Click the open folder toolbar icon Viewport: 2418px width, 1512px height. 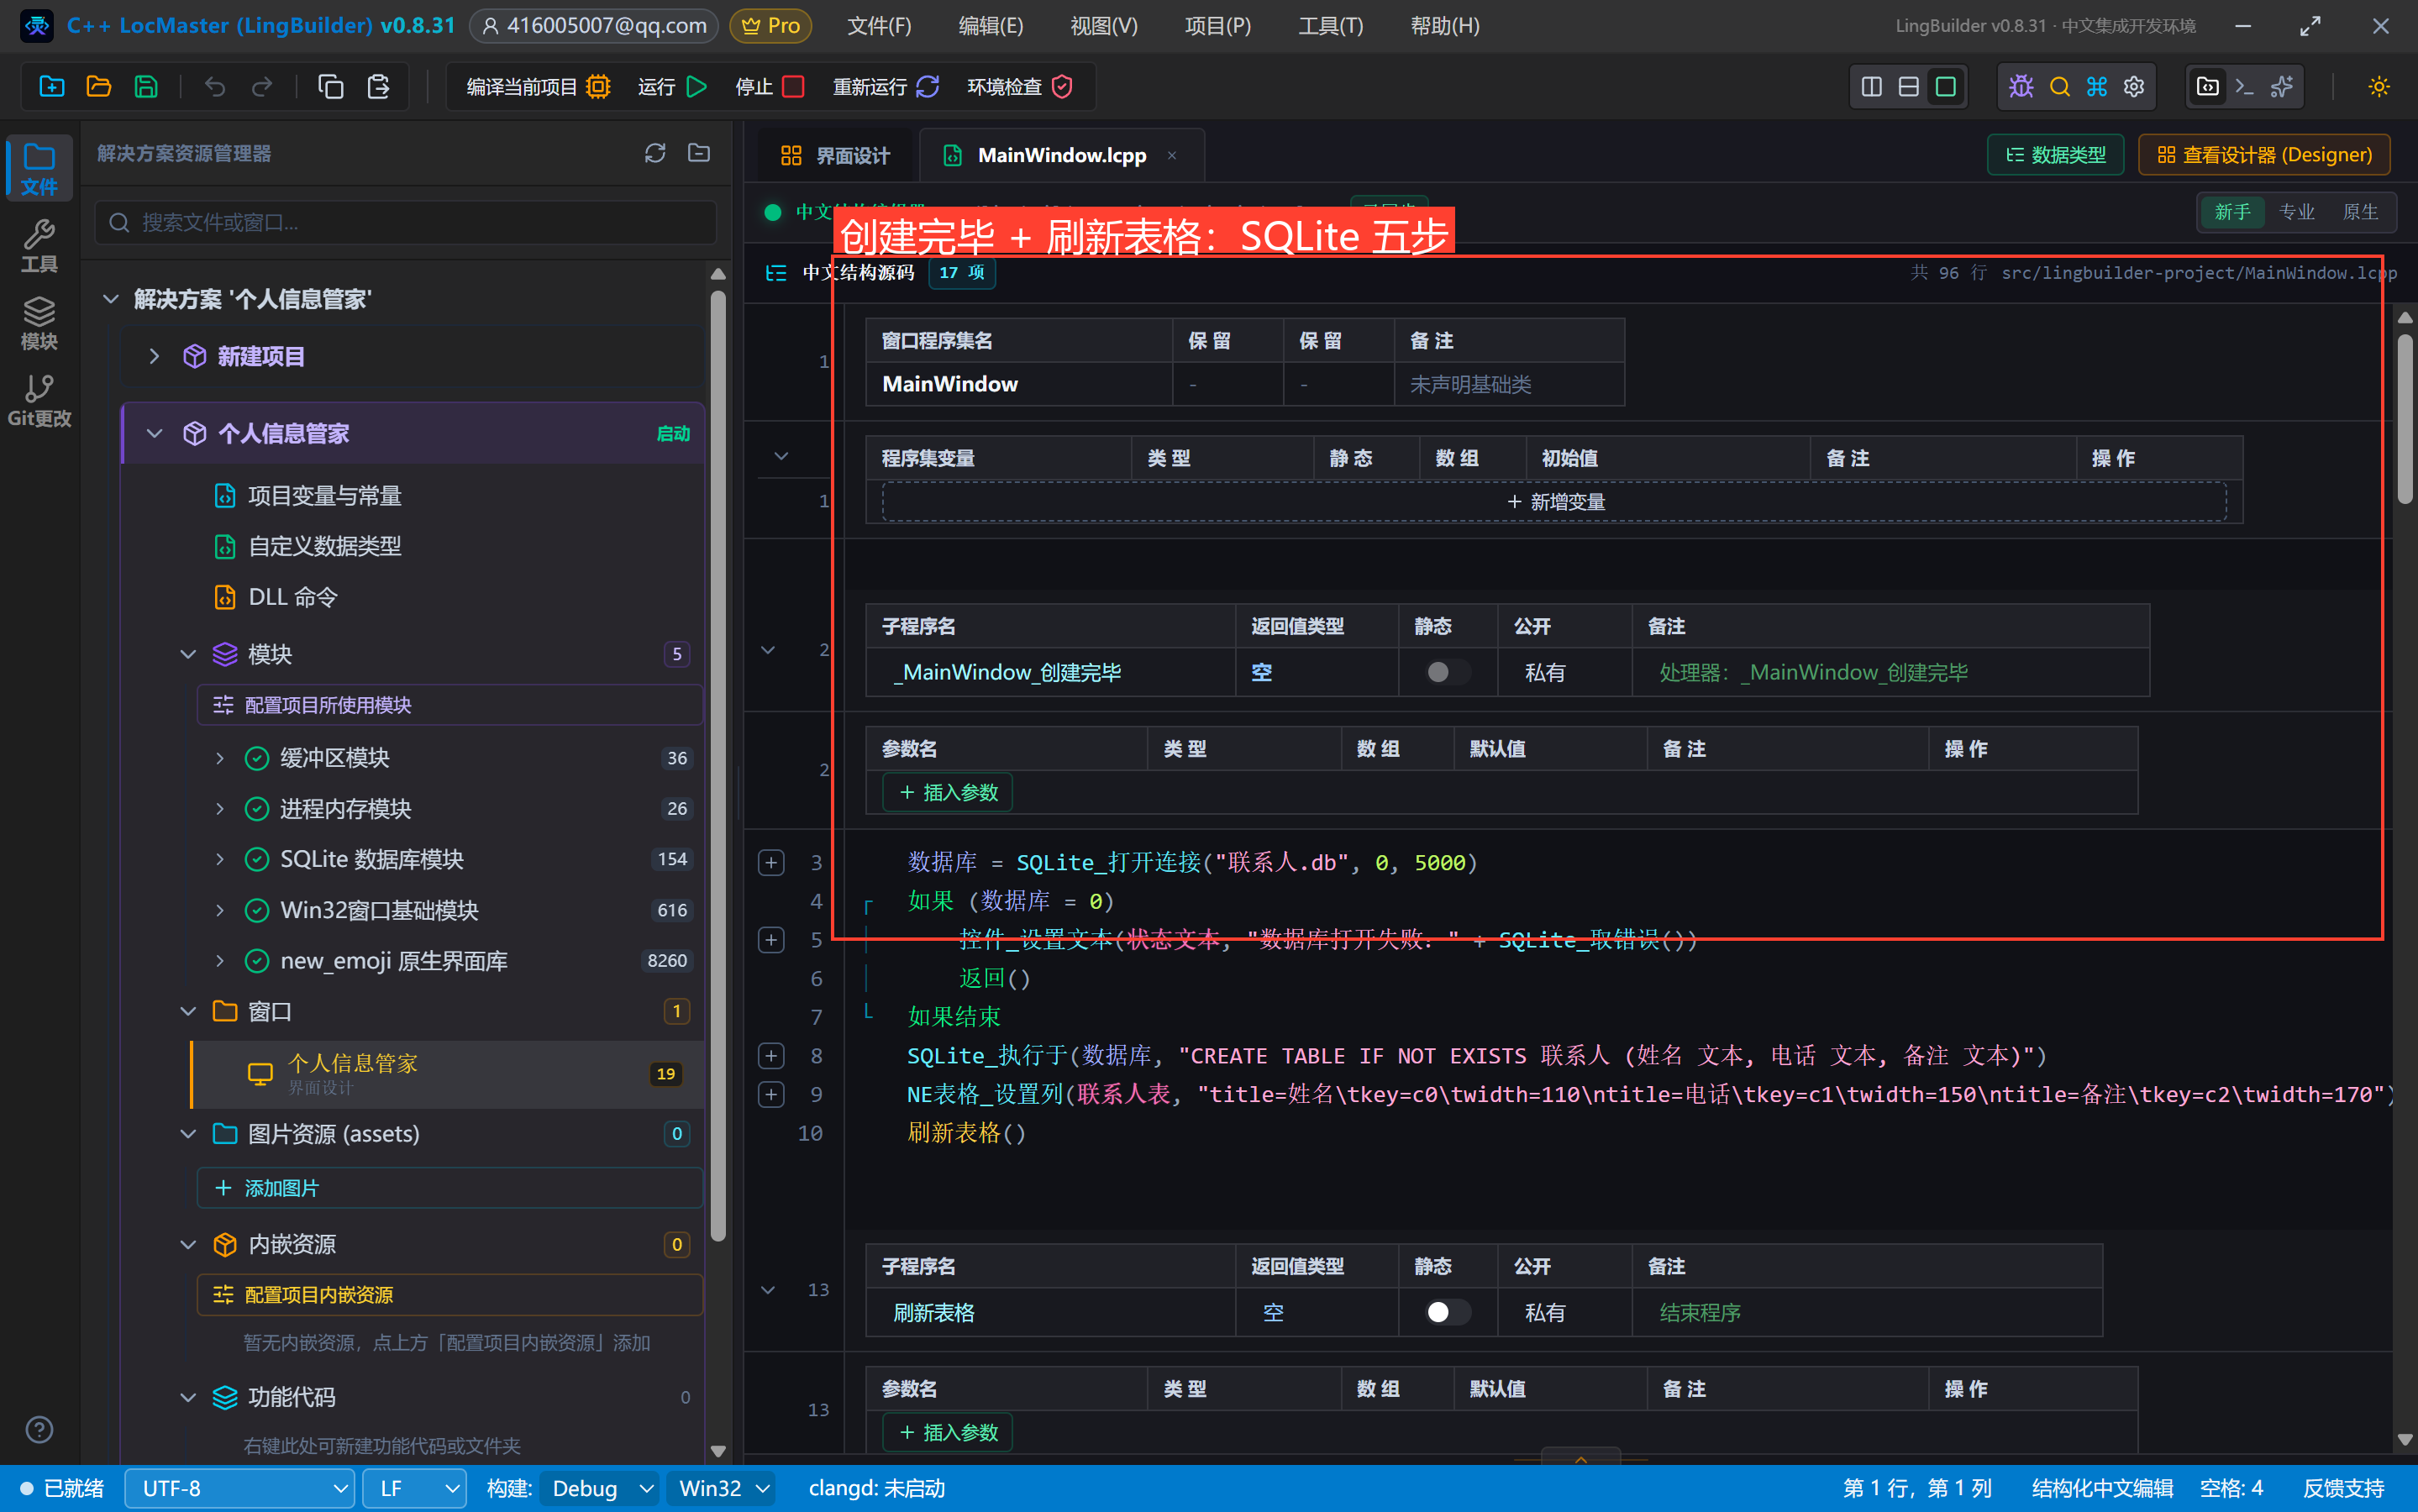[x=99, y=87]
